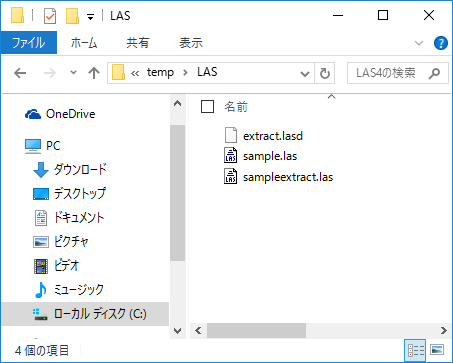Click the file list horizontal scroll-right arrow

[x=443, y=330]
